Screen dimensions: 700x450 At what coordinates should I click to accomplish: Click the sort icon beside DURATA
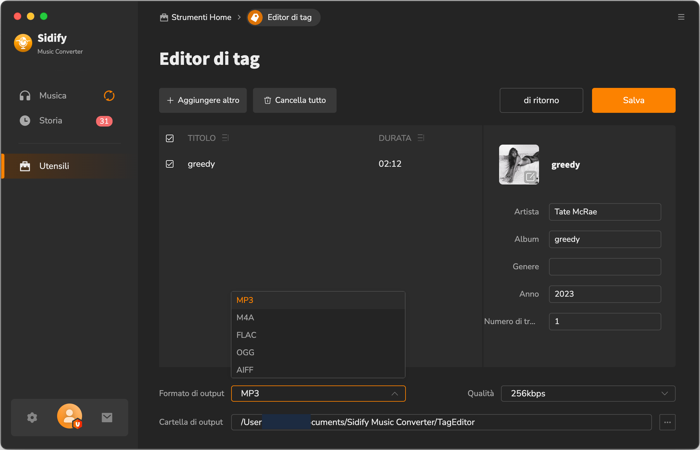(421, 138)
